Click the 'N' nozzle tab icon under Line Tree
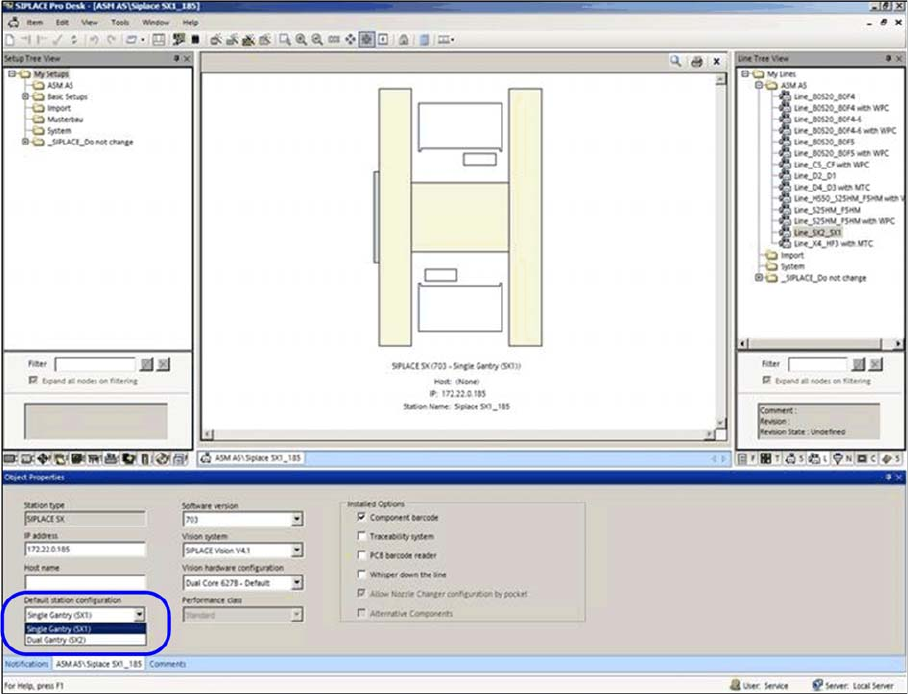This screenshot has height=694, width=908. tap(842, 459)
